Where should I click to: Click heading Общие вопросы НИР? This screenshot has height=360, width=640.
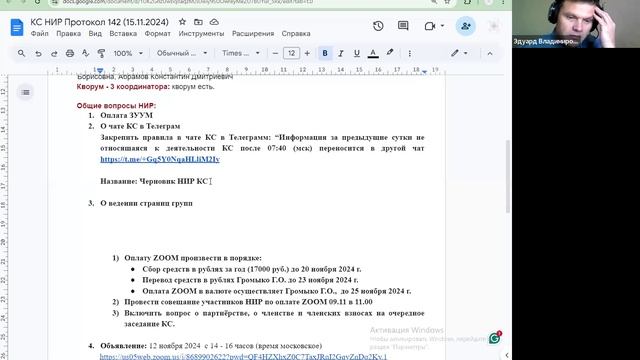point(116,106)
